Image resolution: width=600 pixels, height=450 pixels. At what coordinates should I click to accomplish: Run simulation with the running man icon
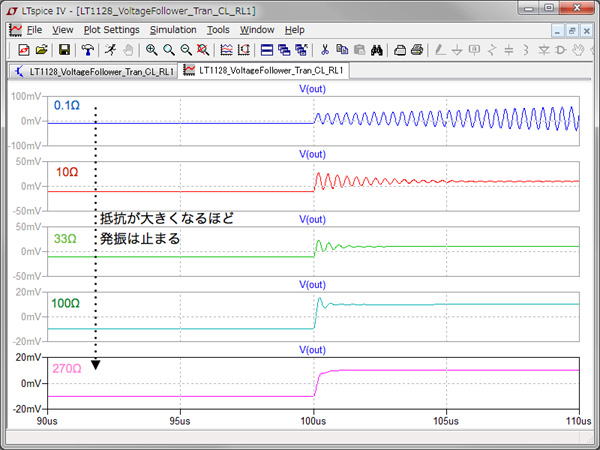109,49
